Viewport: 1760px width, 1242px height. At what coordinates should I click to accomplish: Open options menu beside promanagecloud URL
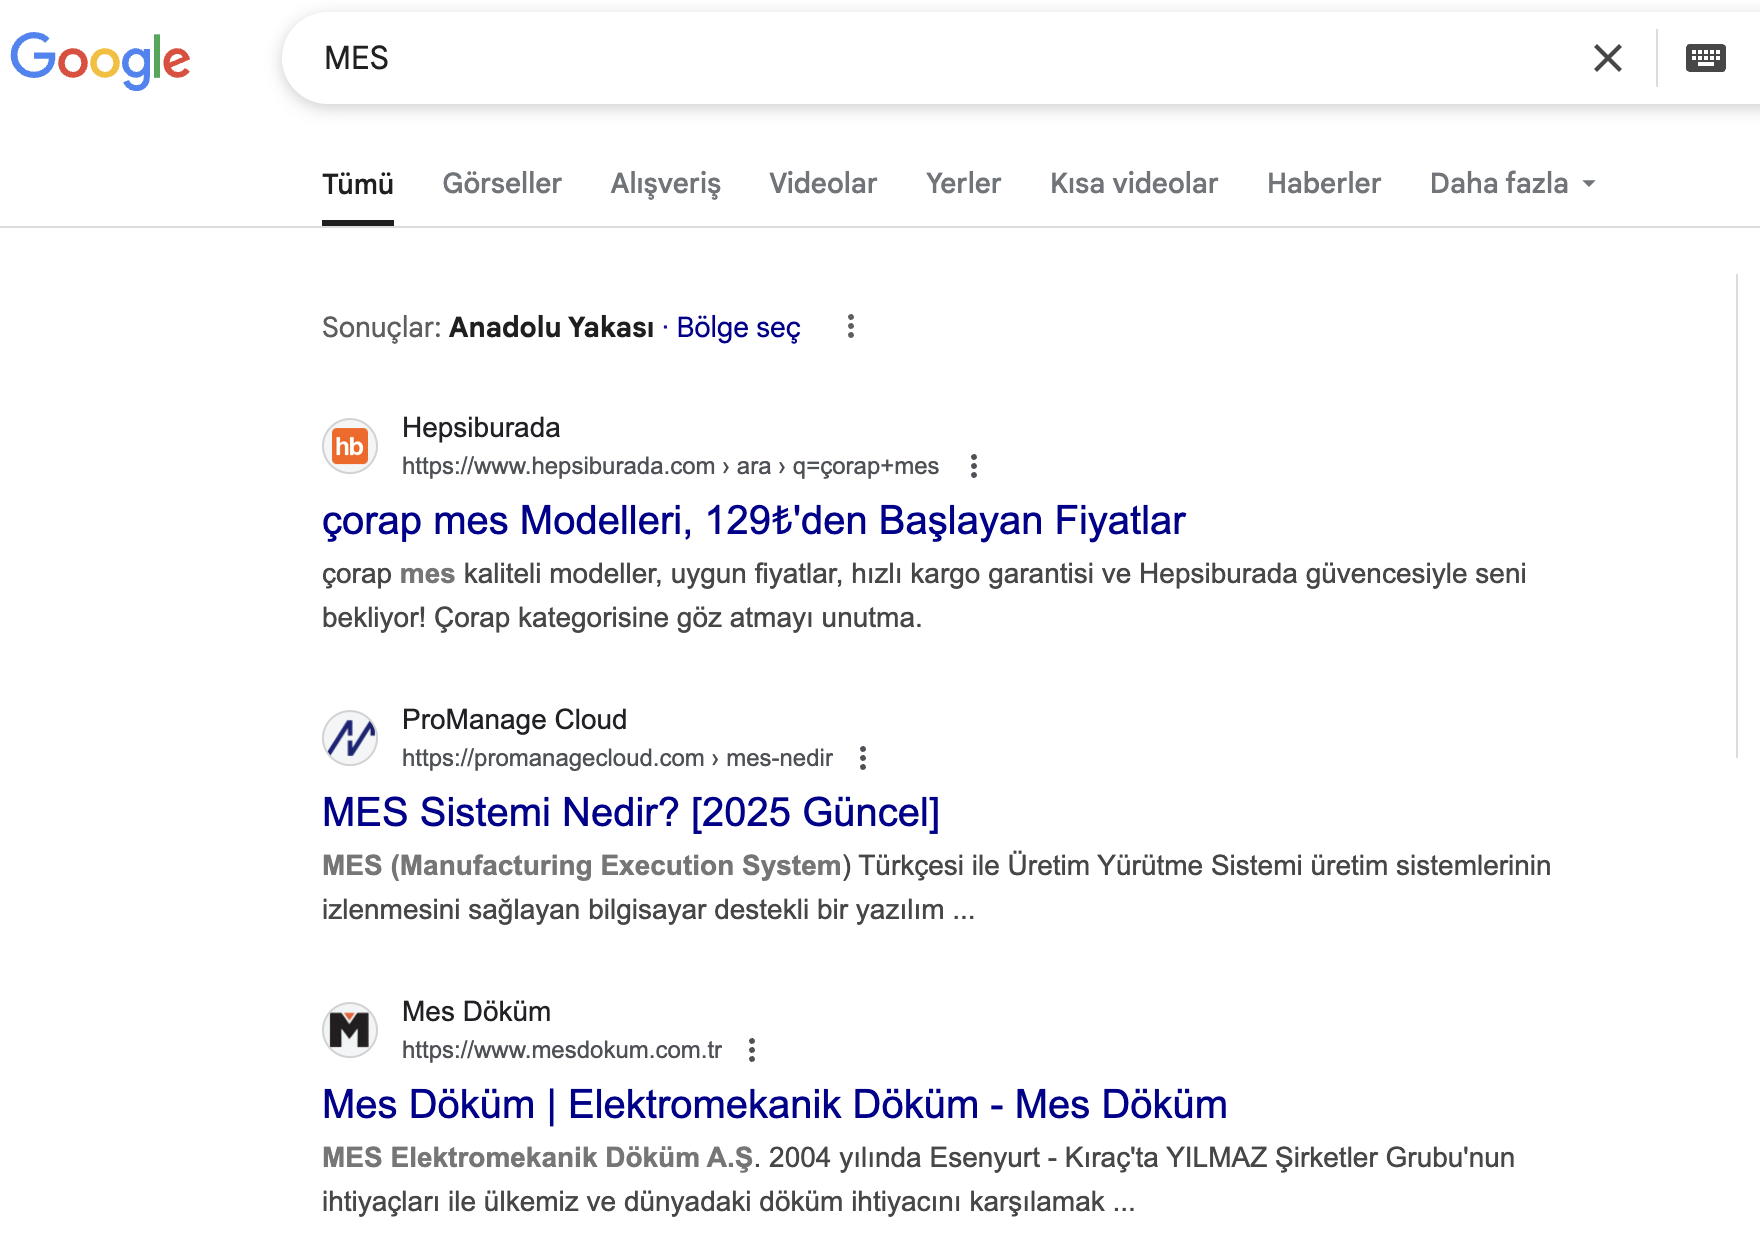coord(863,758)
